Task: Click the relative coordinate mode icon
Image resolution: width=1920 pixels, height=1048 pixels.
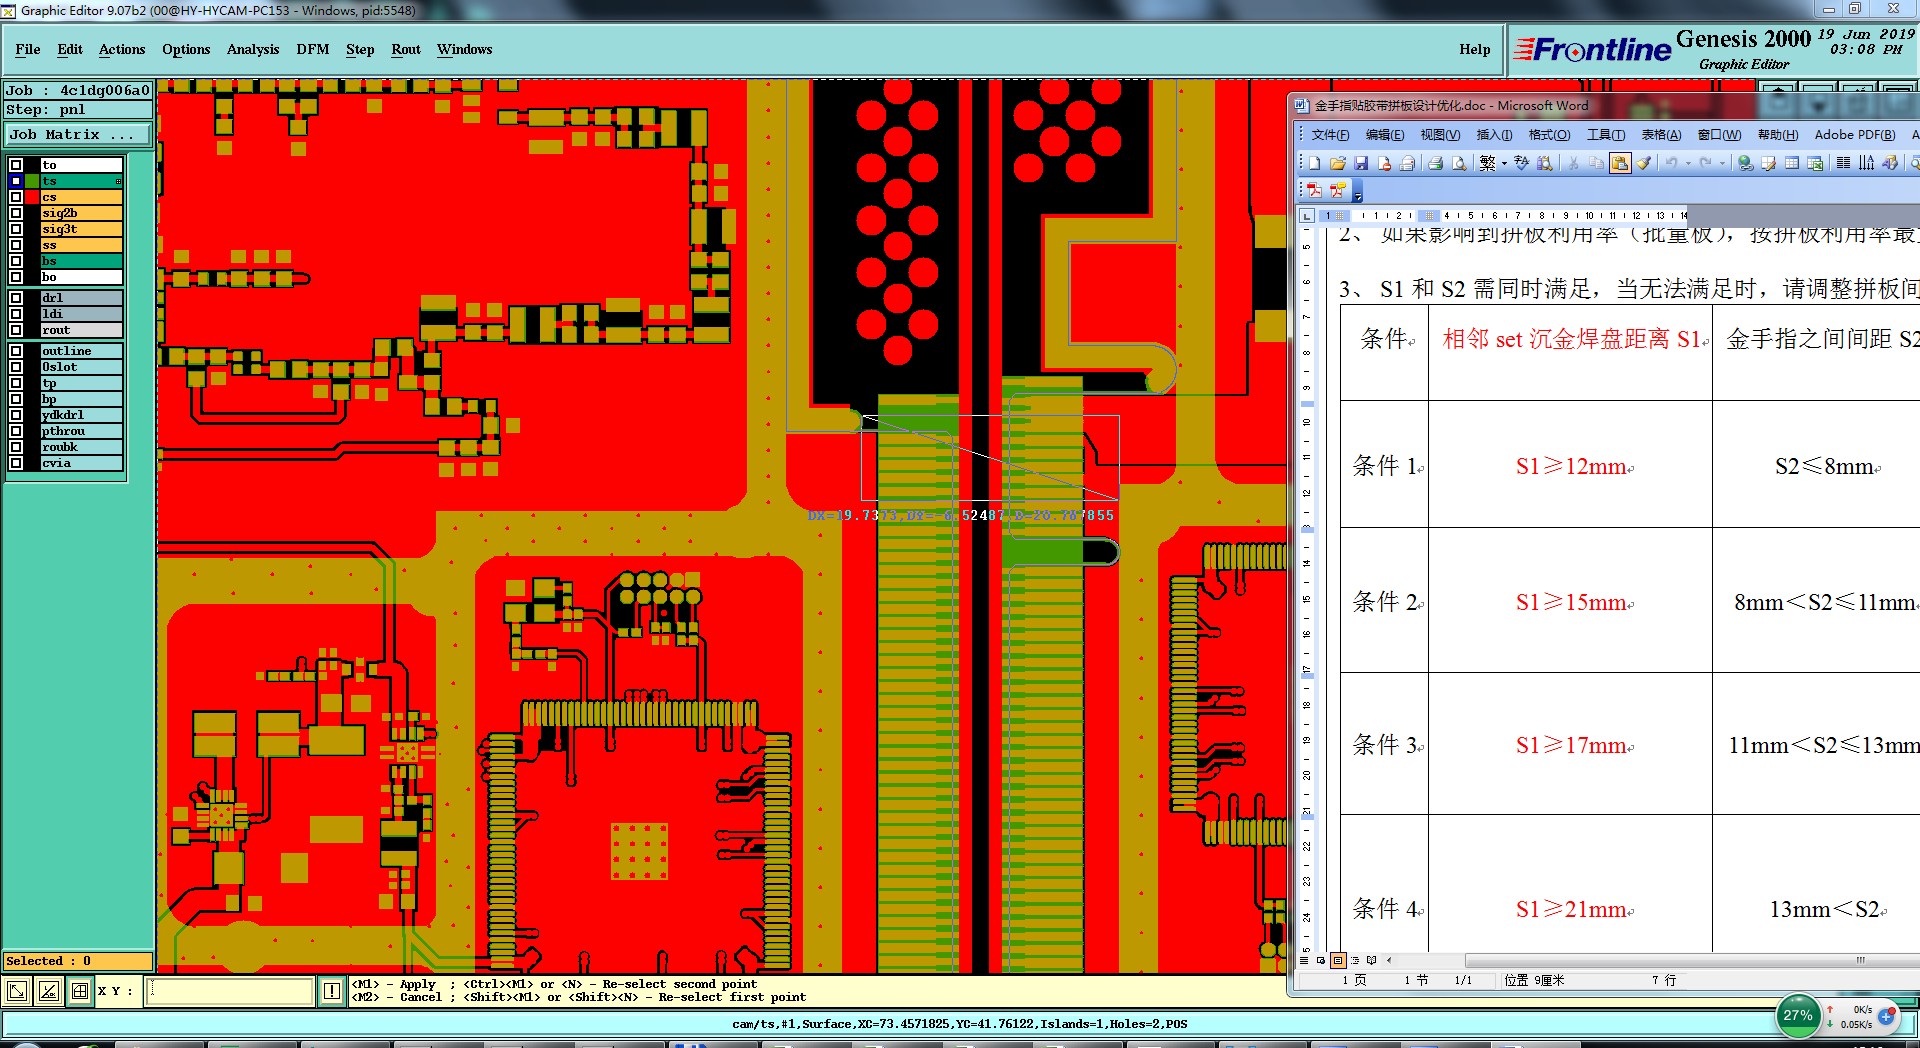Action: (x=48, y=991)
